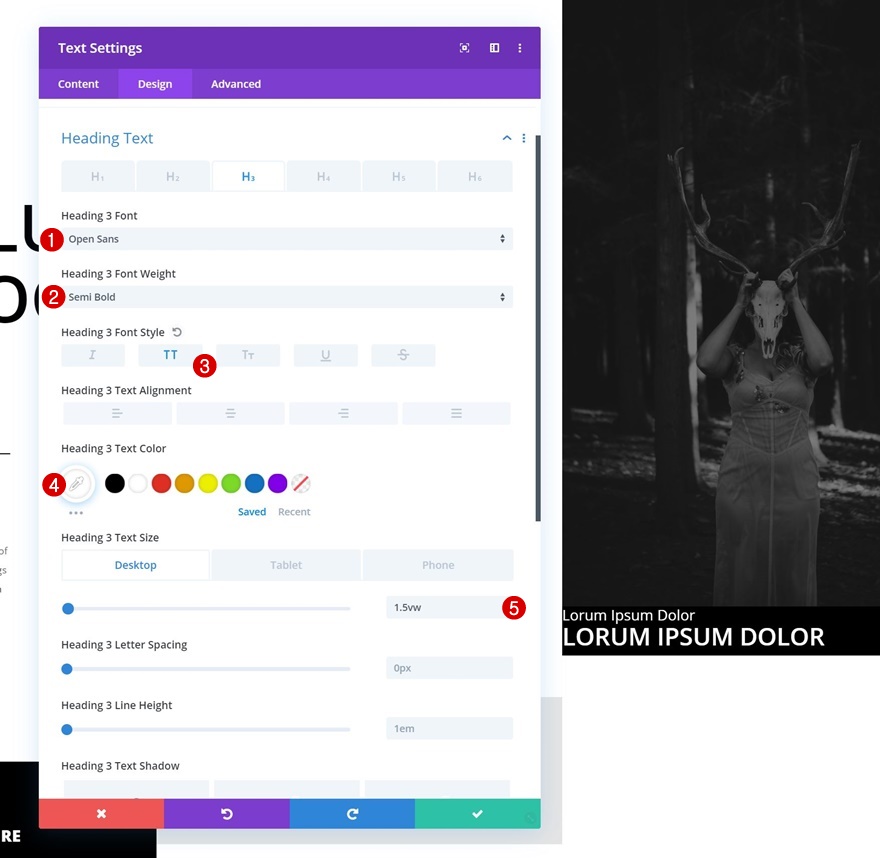Align heading 3 text right

[x=343, y=414]
